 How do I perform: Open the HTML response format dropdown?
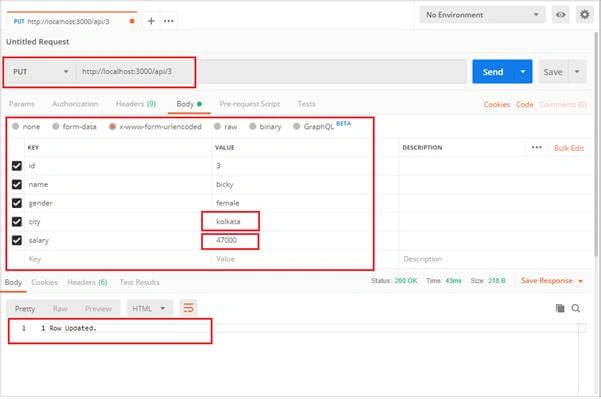pyautogui.click(x=149, y=309)
